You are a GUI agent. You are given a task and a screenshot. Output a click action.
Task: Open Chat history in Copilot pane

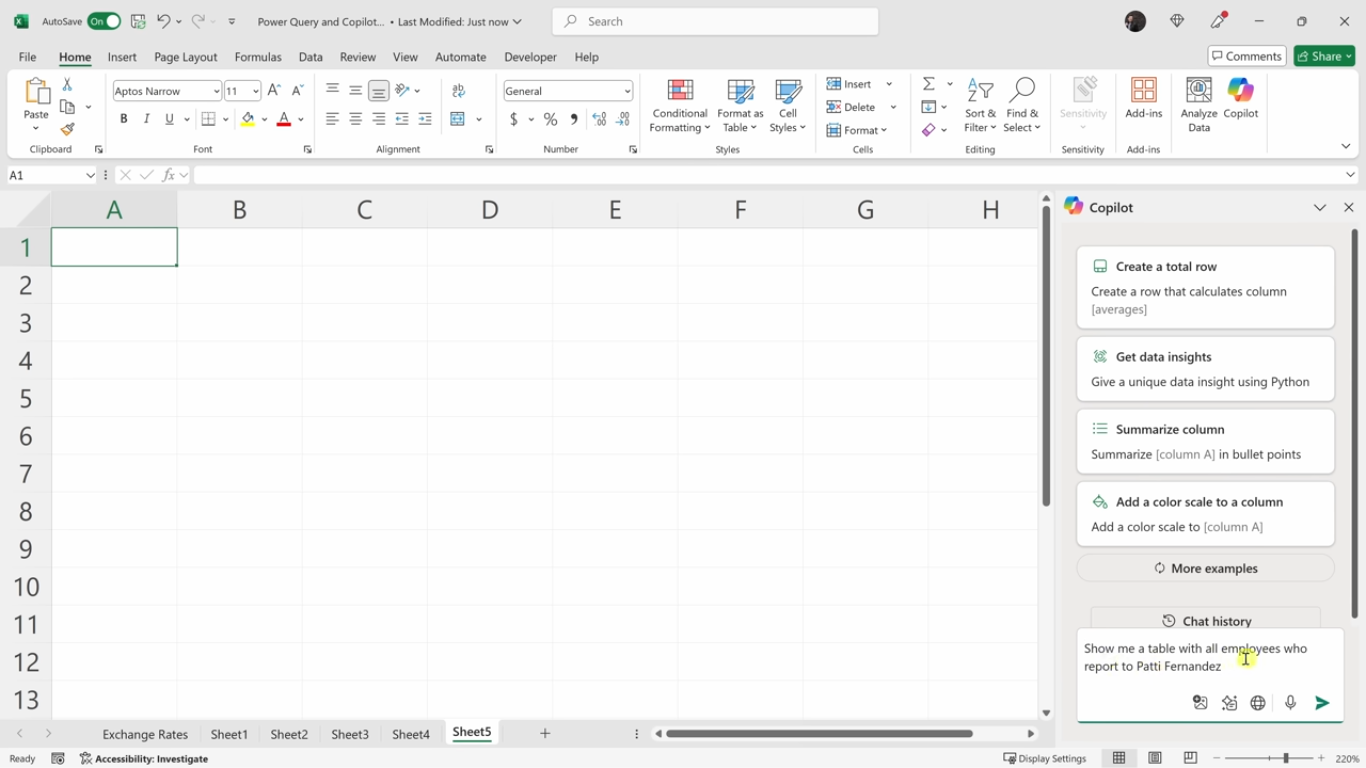click(x=1206, y=621)
